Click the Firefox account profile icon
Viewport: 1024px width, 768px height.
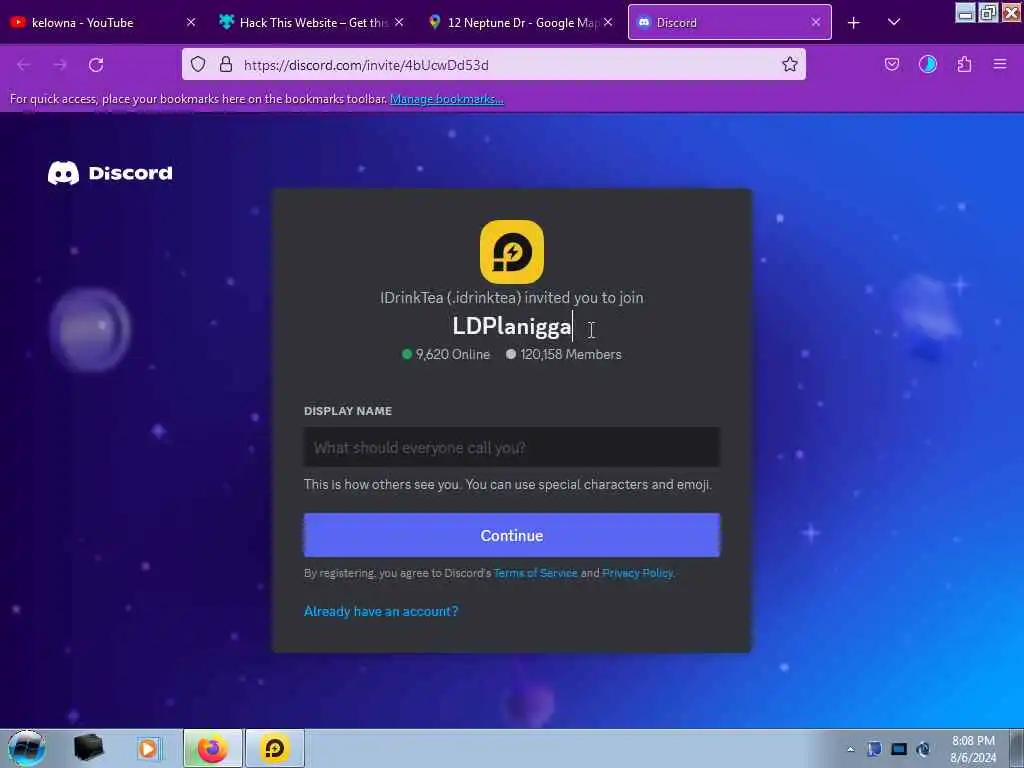[x=928, y=64]
